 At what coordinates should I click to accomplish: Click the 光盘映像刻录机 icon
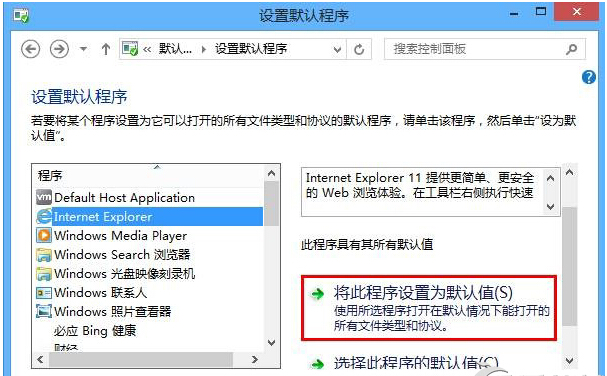coord(44,273)
